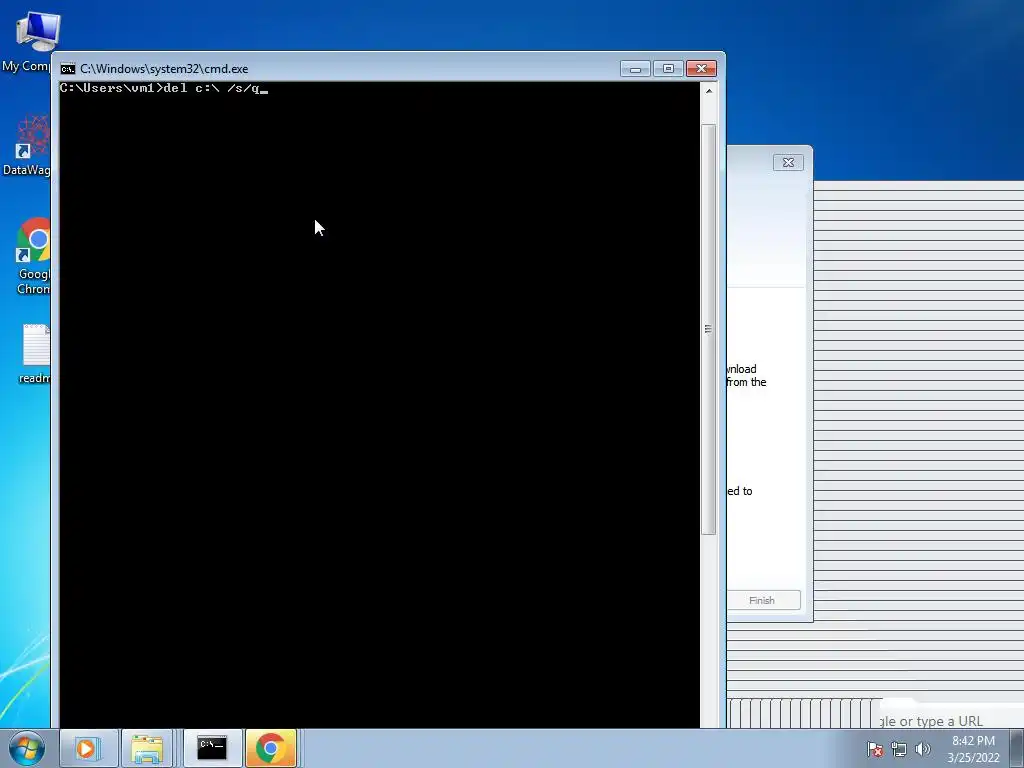
Task: Close the dialog behind the command prompt
Action: tap(788, 163)
